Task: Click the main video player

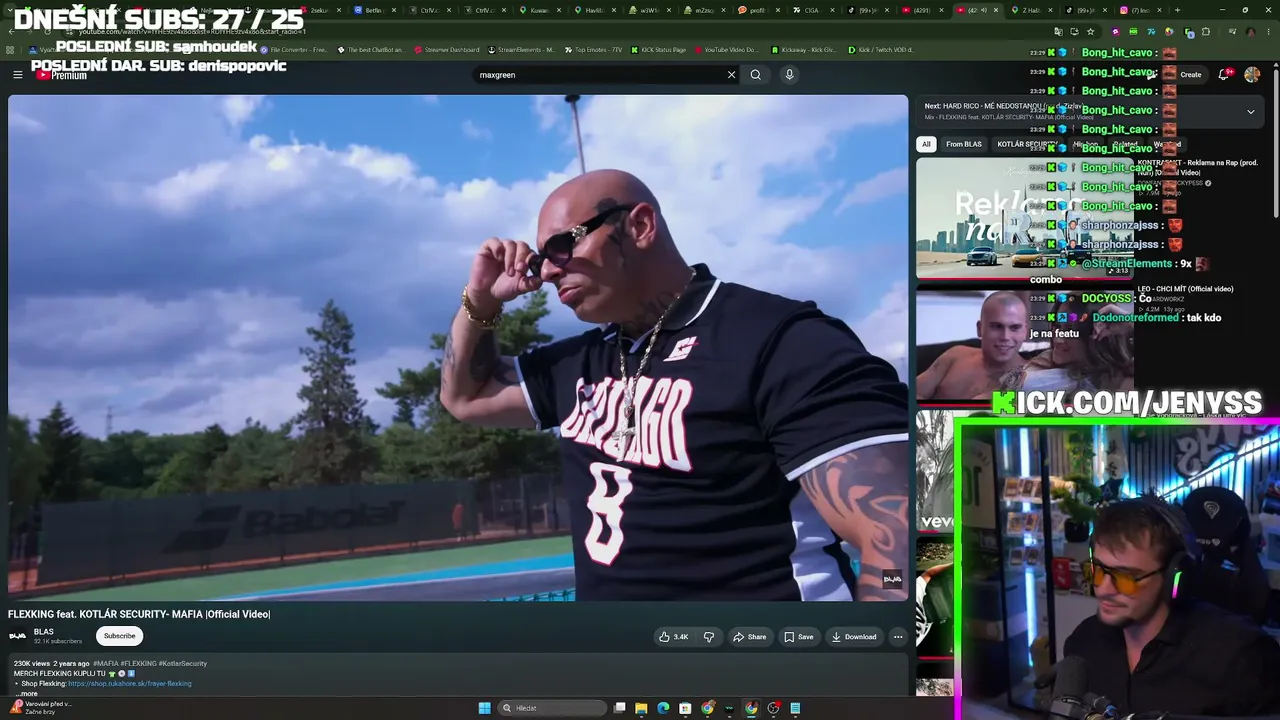Action: point(458,348)
